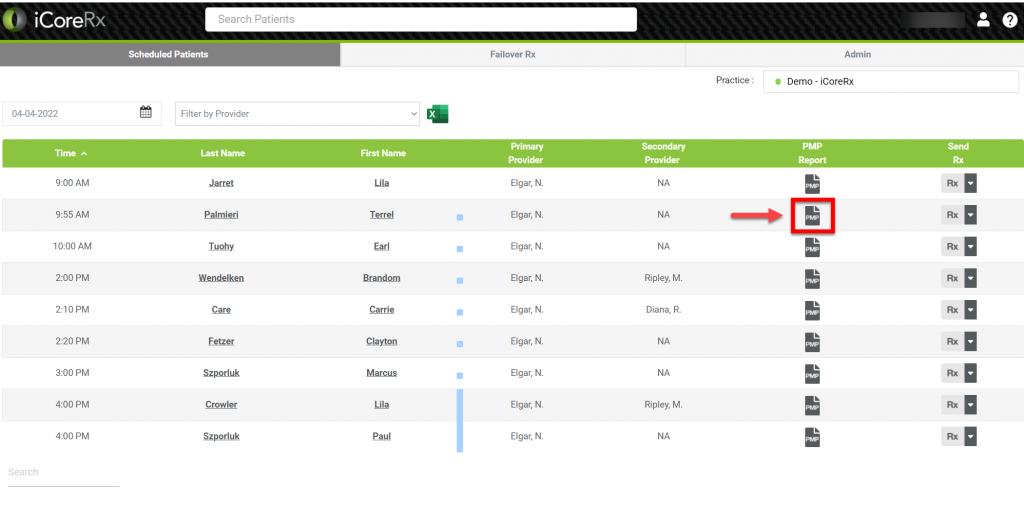
Task: Open first name link Paul
Action: coord(382,436)
